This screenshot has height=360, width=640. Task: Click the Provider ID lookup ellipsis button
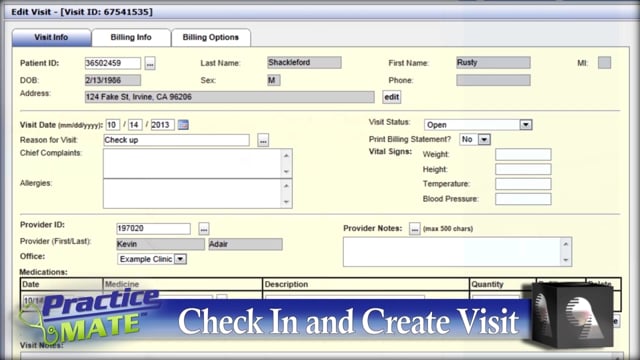pos(204,229)
